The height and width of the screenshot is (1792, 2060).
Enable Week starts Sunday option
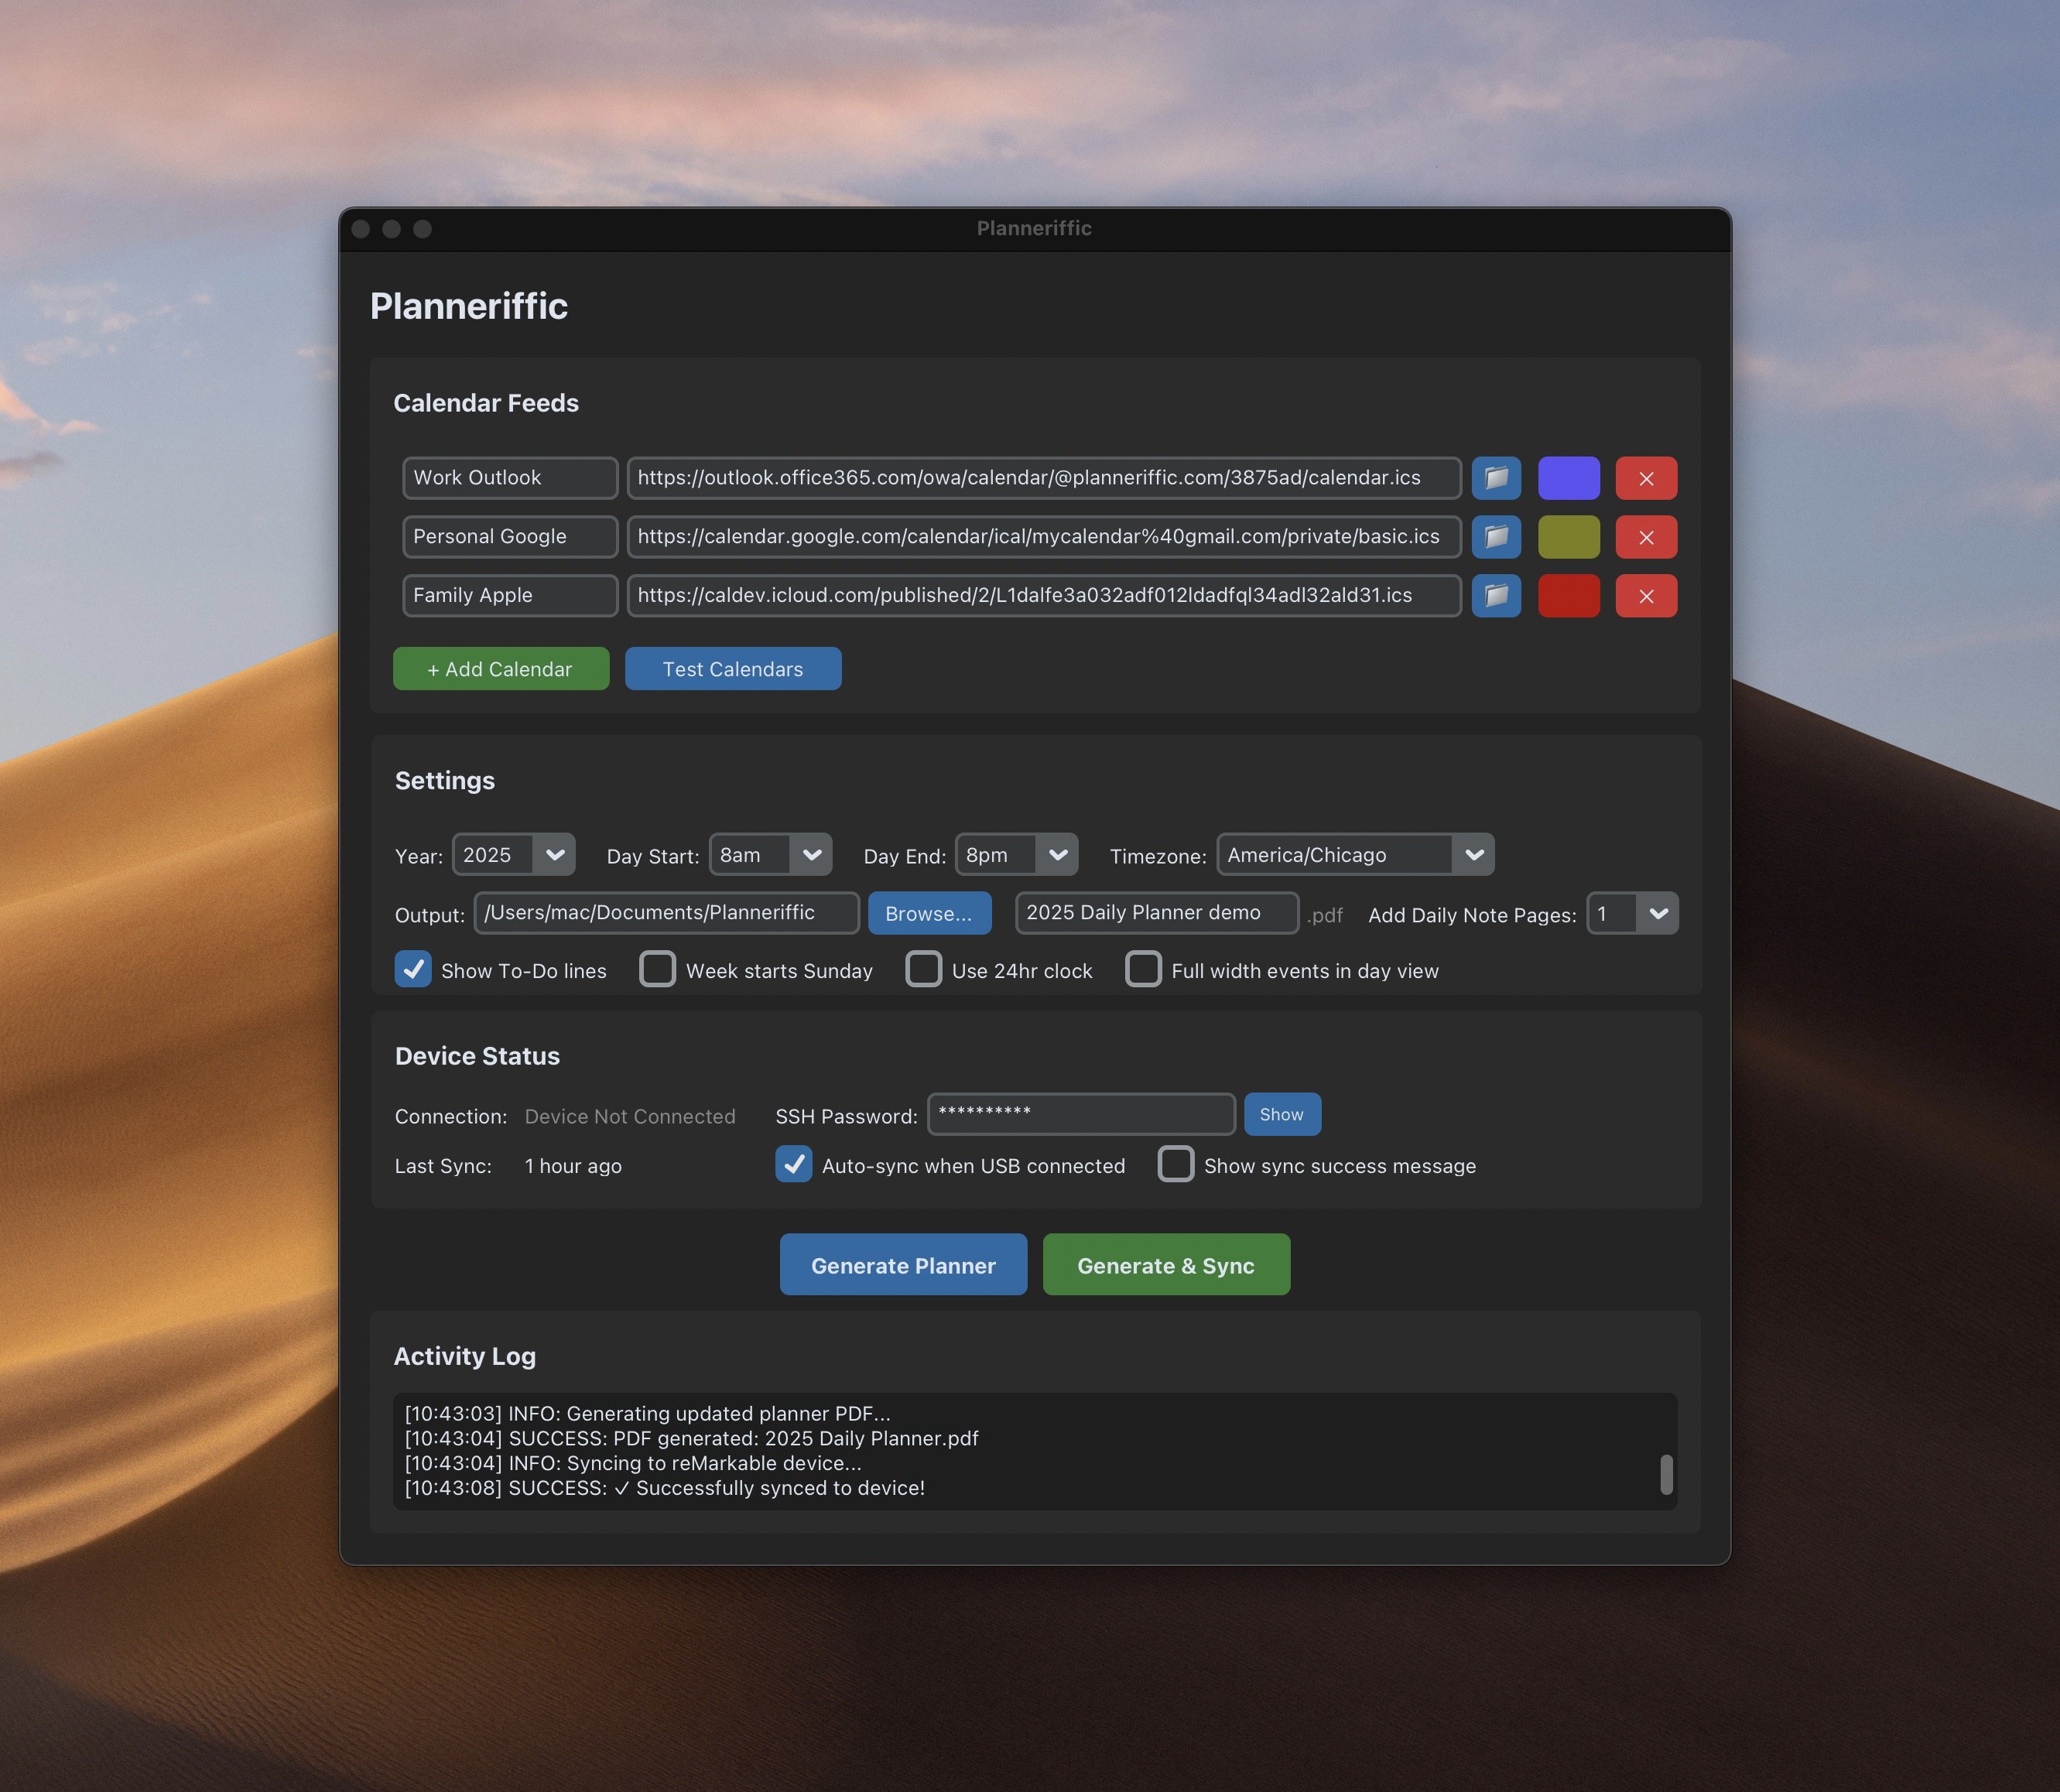[657, 969]
